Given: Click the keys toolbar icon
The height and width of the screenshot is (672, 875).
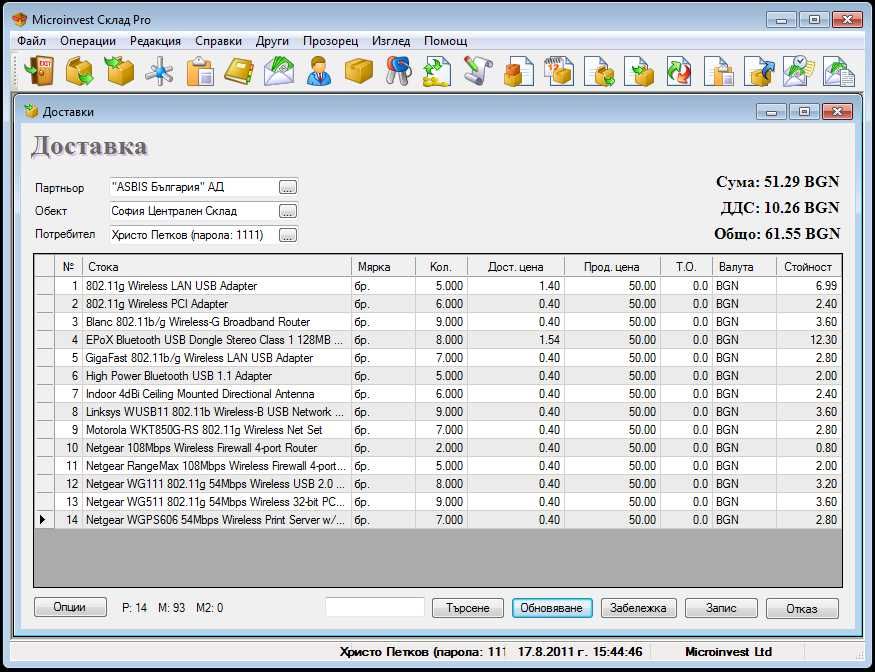Looking at the screenshot, I should pos(398,71).
